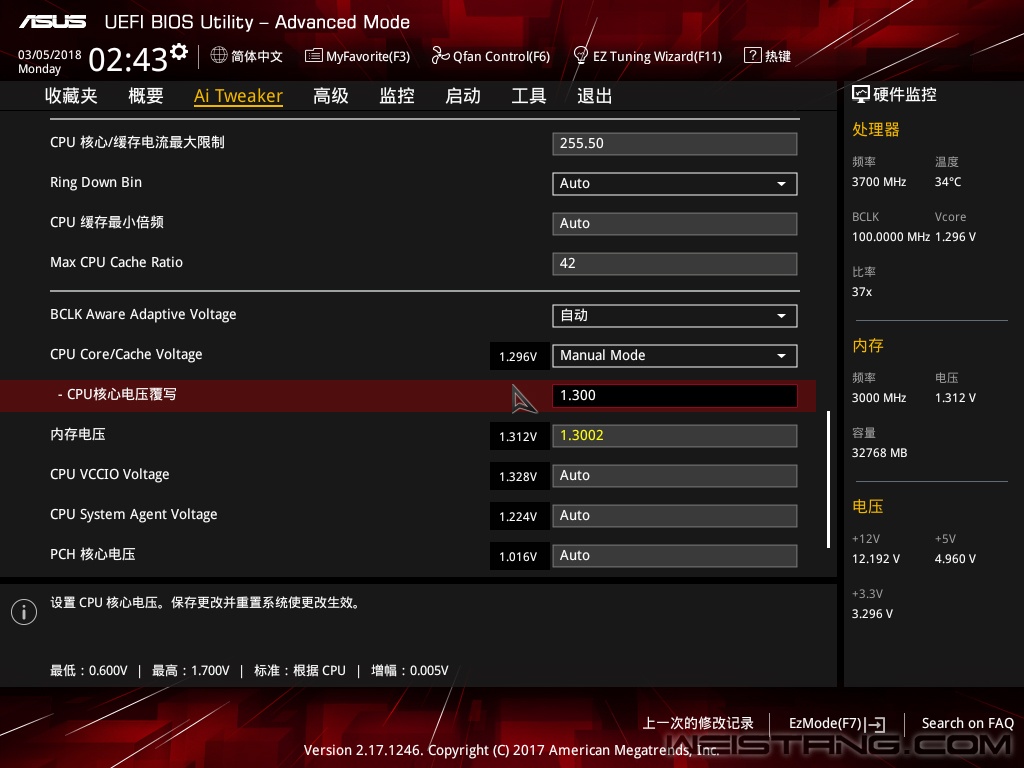This screenshot has height=768, width=1024.
Task: Click PCH 核心电压 Auto field
Action: (x=675, y=555)
